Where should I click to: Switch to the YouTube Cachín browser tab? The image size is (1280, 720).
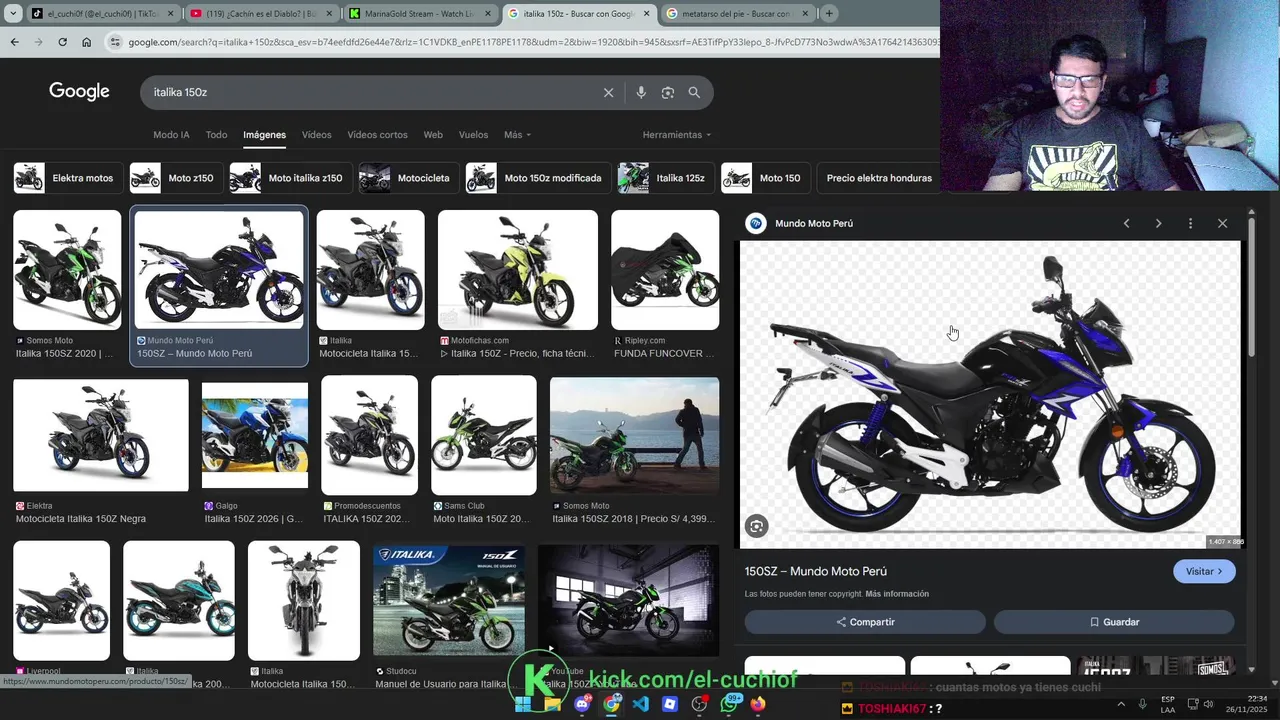261,14
